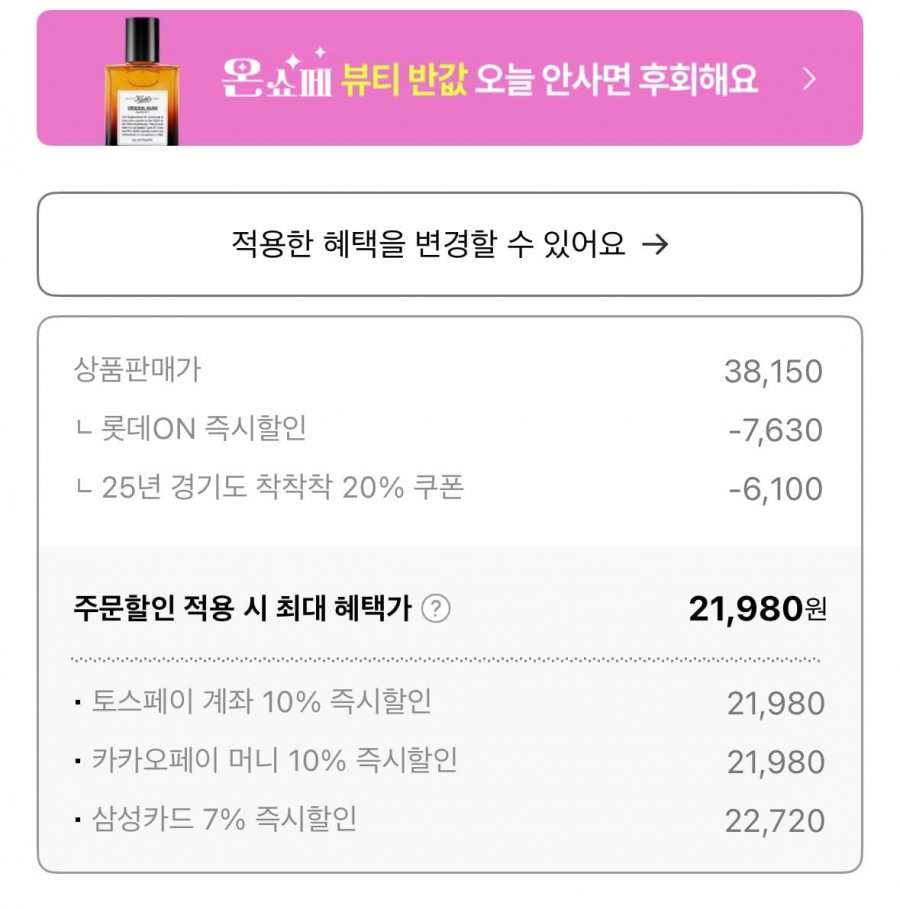Select 토스페이 계좌 10% 즉시할인 option

449,702
